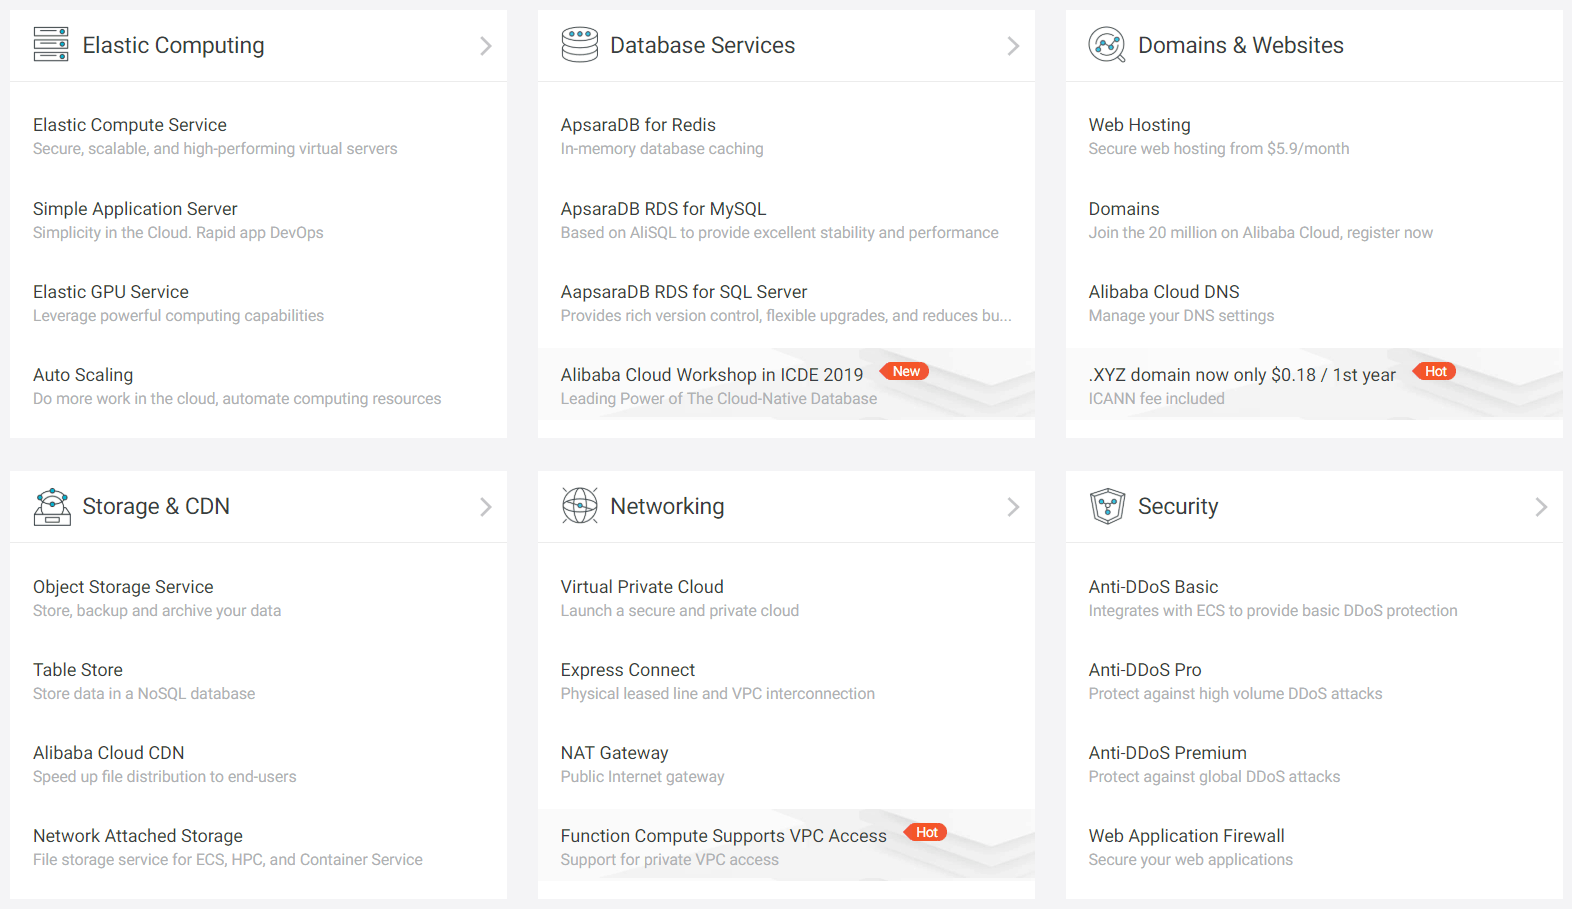Image resolution: width=1572 pixels, height=909 pixels.
Task: Click 'Public Internet gateway' description
Action: click(x=643, y=777)
